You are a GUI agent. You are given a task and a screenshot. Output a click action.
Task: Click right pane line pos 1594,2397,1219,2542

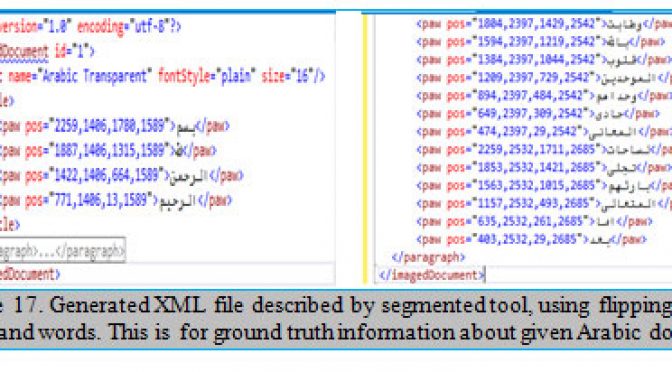541,42
